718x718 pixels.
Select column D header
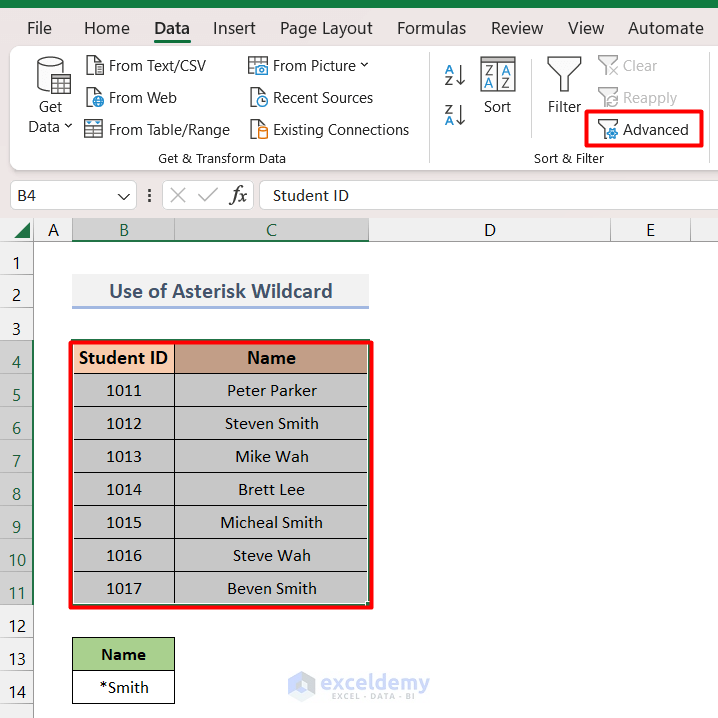pyautogui.click(x=490, y=230)
